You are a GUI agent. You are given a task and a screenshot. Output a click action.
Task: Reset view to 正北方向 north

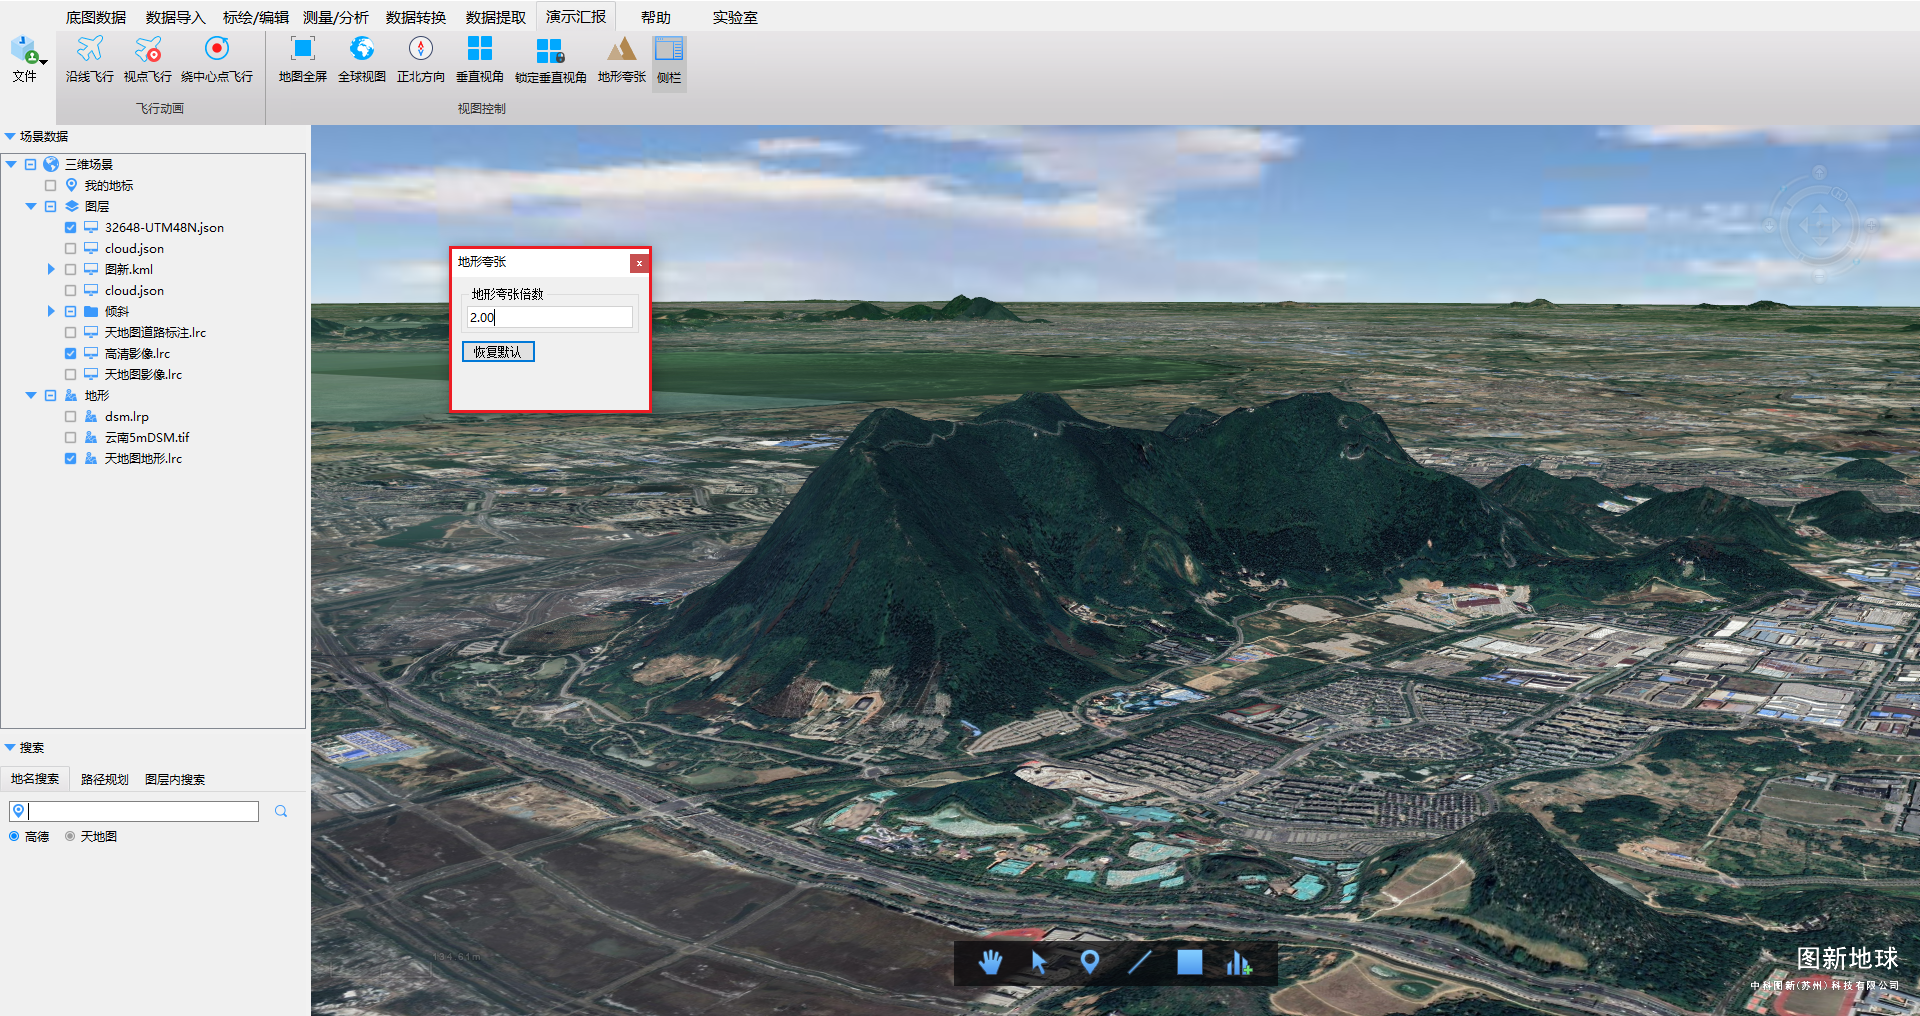pos(421,60)
